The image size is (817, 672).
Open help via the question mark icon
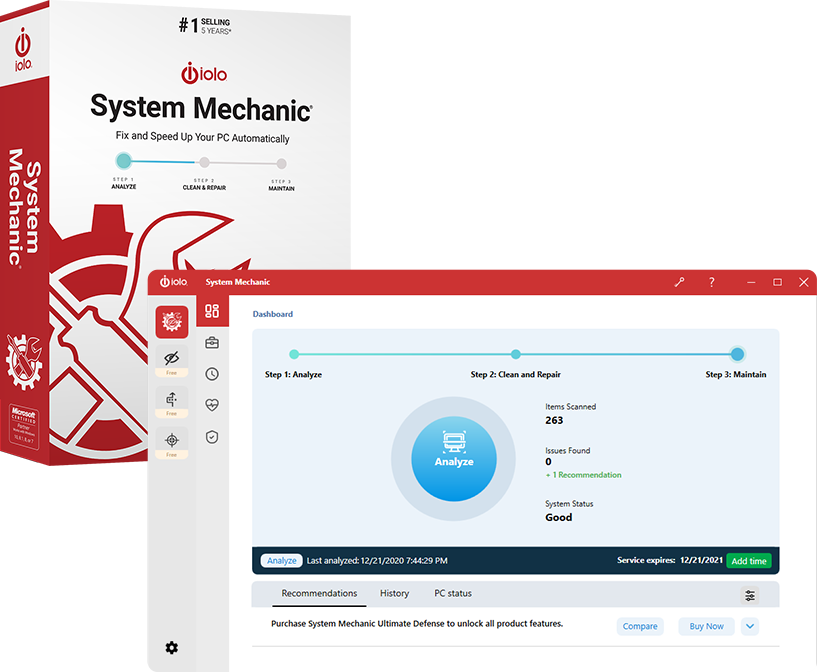[x=712, y=282]
